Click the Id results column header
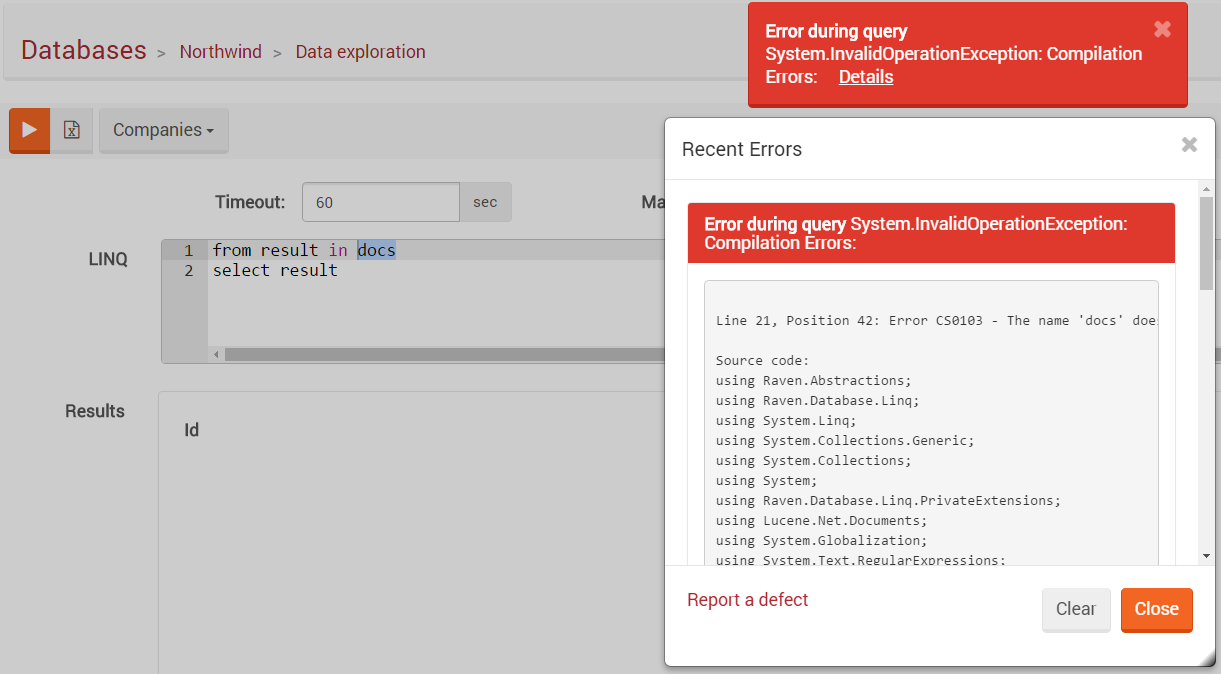The height and width of the screenshot is (674, 1221). 191,430
